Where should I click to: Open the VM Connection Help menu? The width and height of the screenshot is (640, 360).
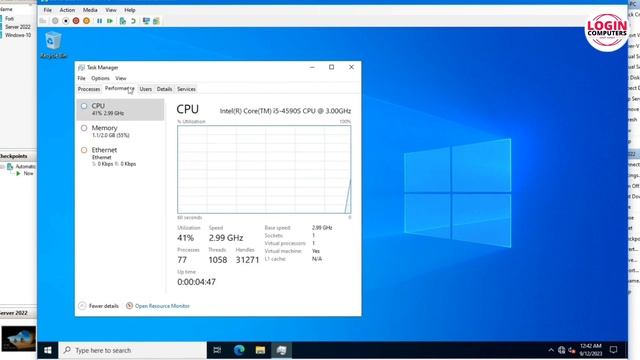pyautogui.click(x=130, y=10)
